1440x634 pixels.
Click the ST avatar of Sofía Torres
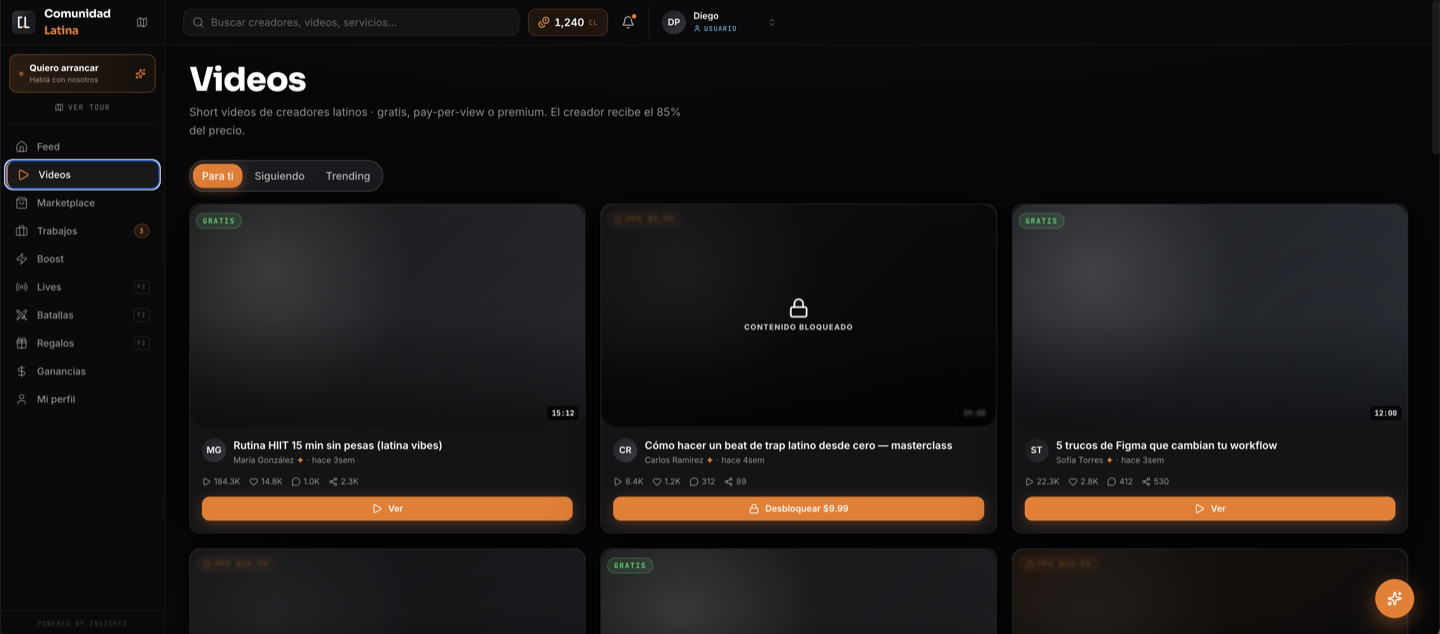1036,450
